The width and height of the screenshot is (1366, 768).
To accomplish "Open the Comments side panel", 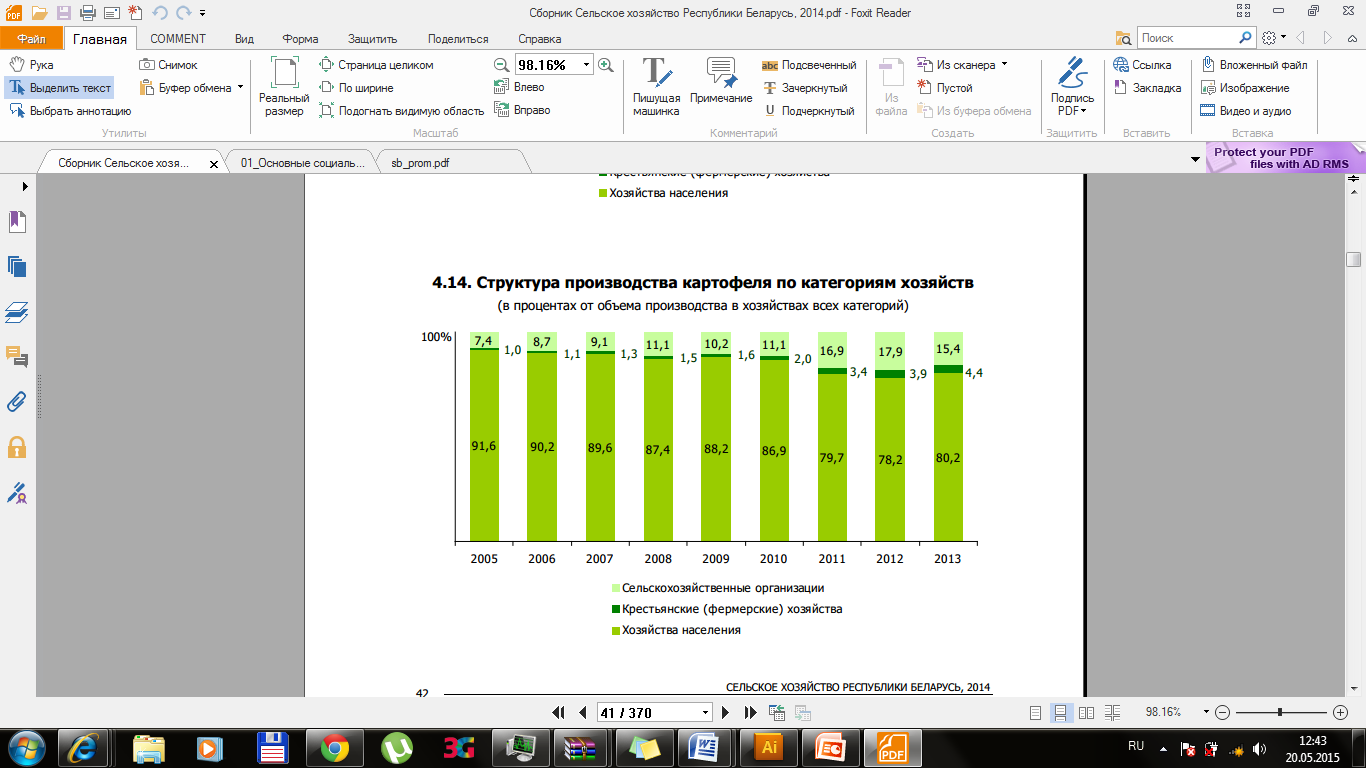I will [x=17, y=357].
